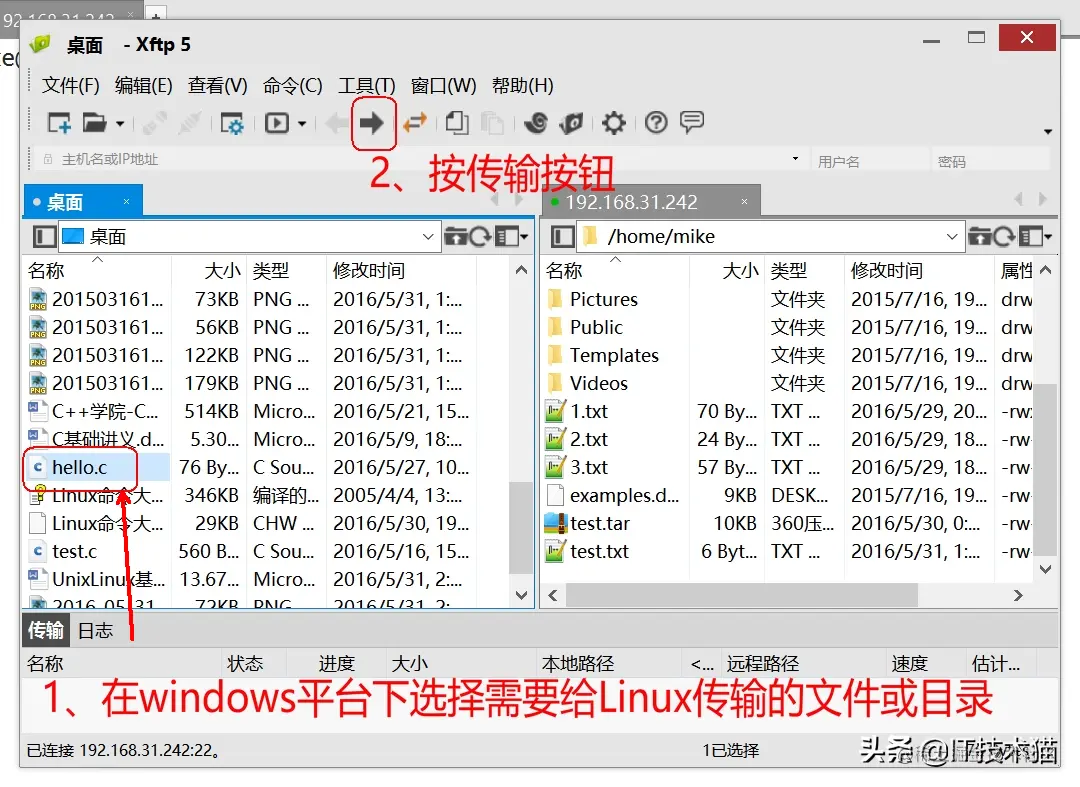This screenshot has height=787, width=1080.
Task: Click the Options gear icon
Action: (613, 123)
